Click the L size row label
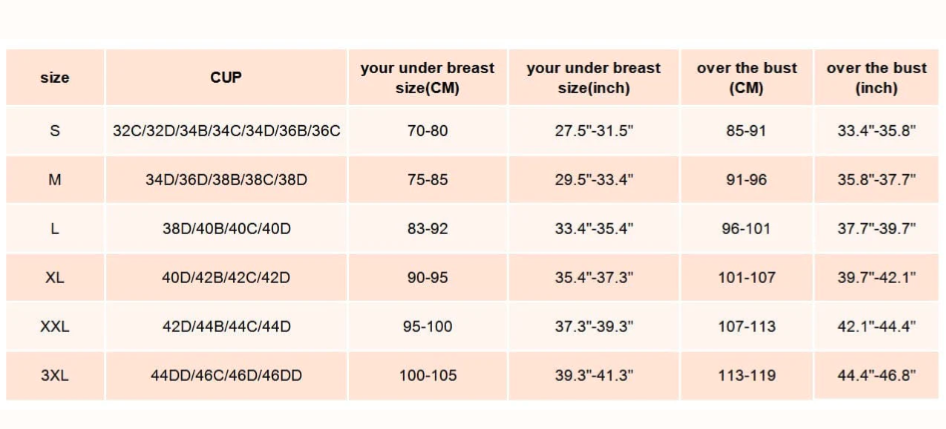This screenshot has height=429, width=946. pyautogui.click(x=55, y=229)
